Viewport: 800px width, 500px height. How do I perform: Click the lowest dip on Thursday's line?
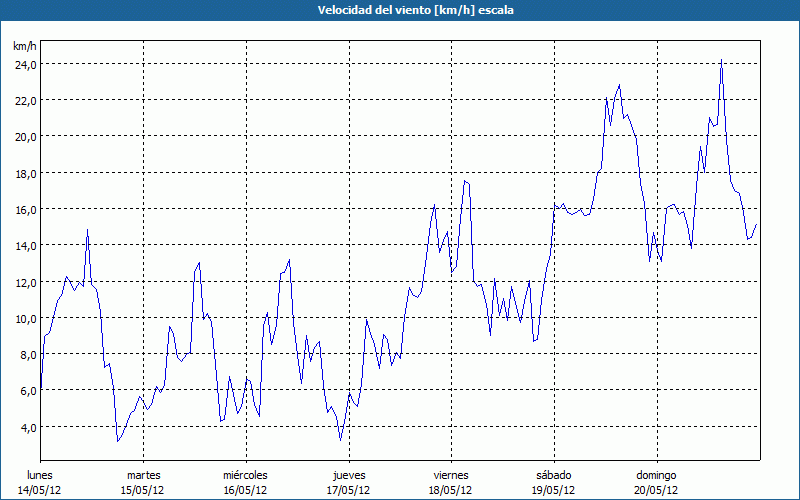coord(341,439)
